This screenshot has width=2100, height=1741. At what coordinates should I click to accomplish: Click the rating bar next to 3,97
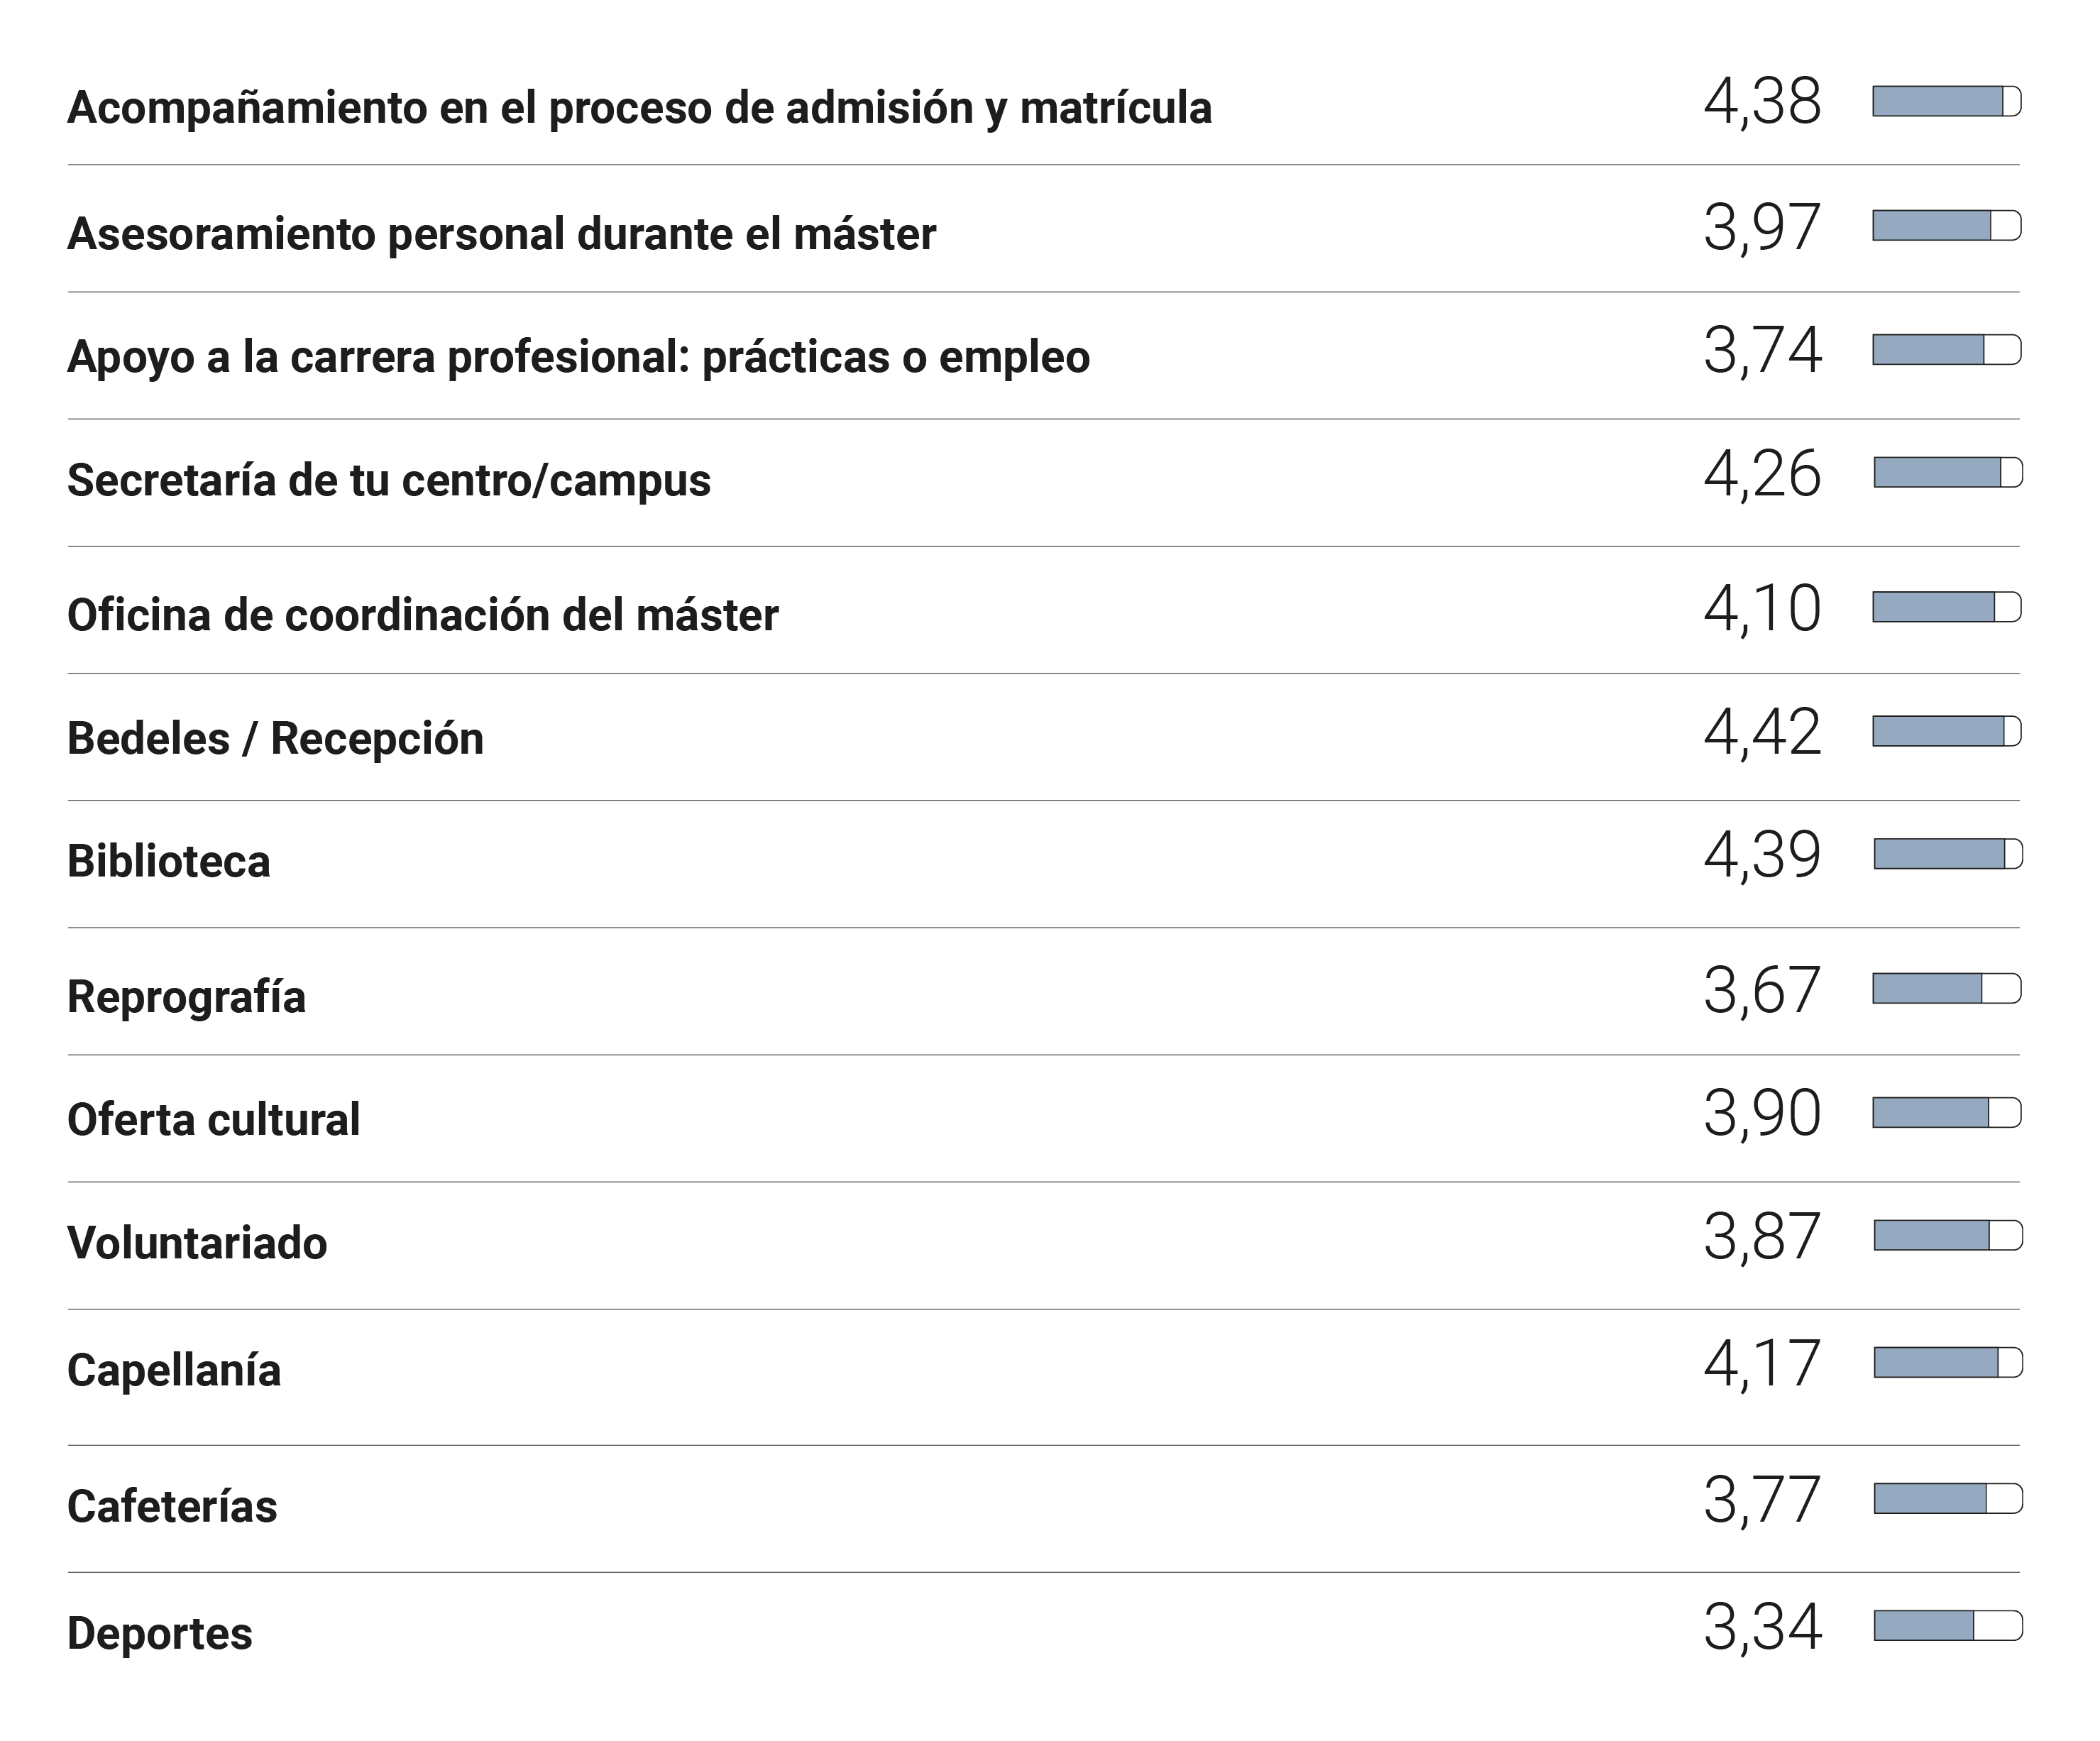tap(1946, 226)
